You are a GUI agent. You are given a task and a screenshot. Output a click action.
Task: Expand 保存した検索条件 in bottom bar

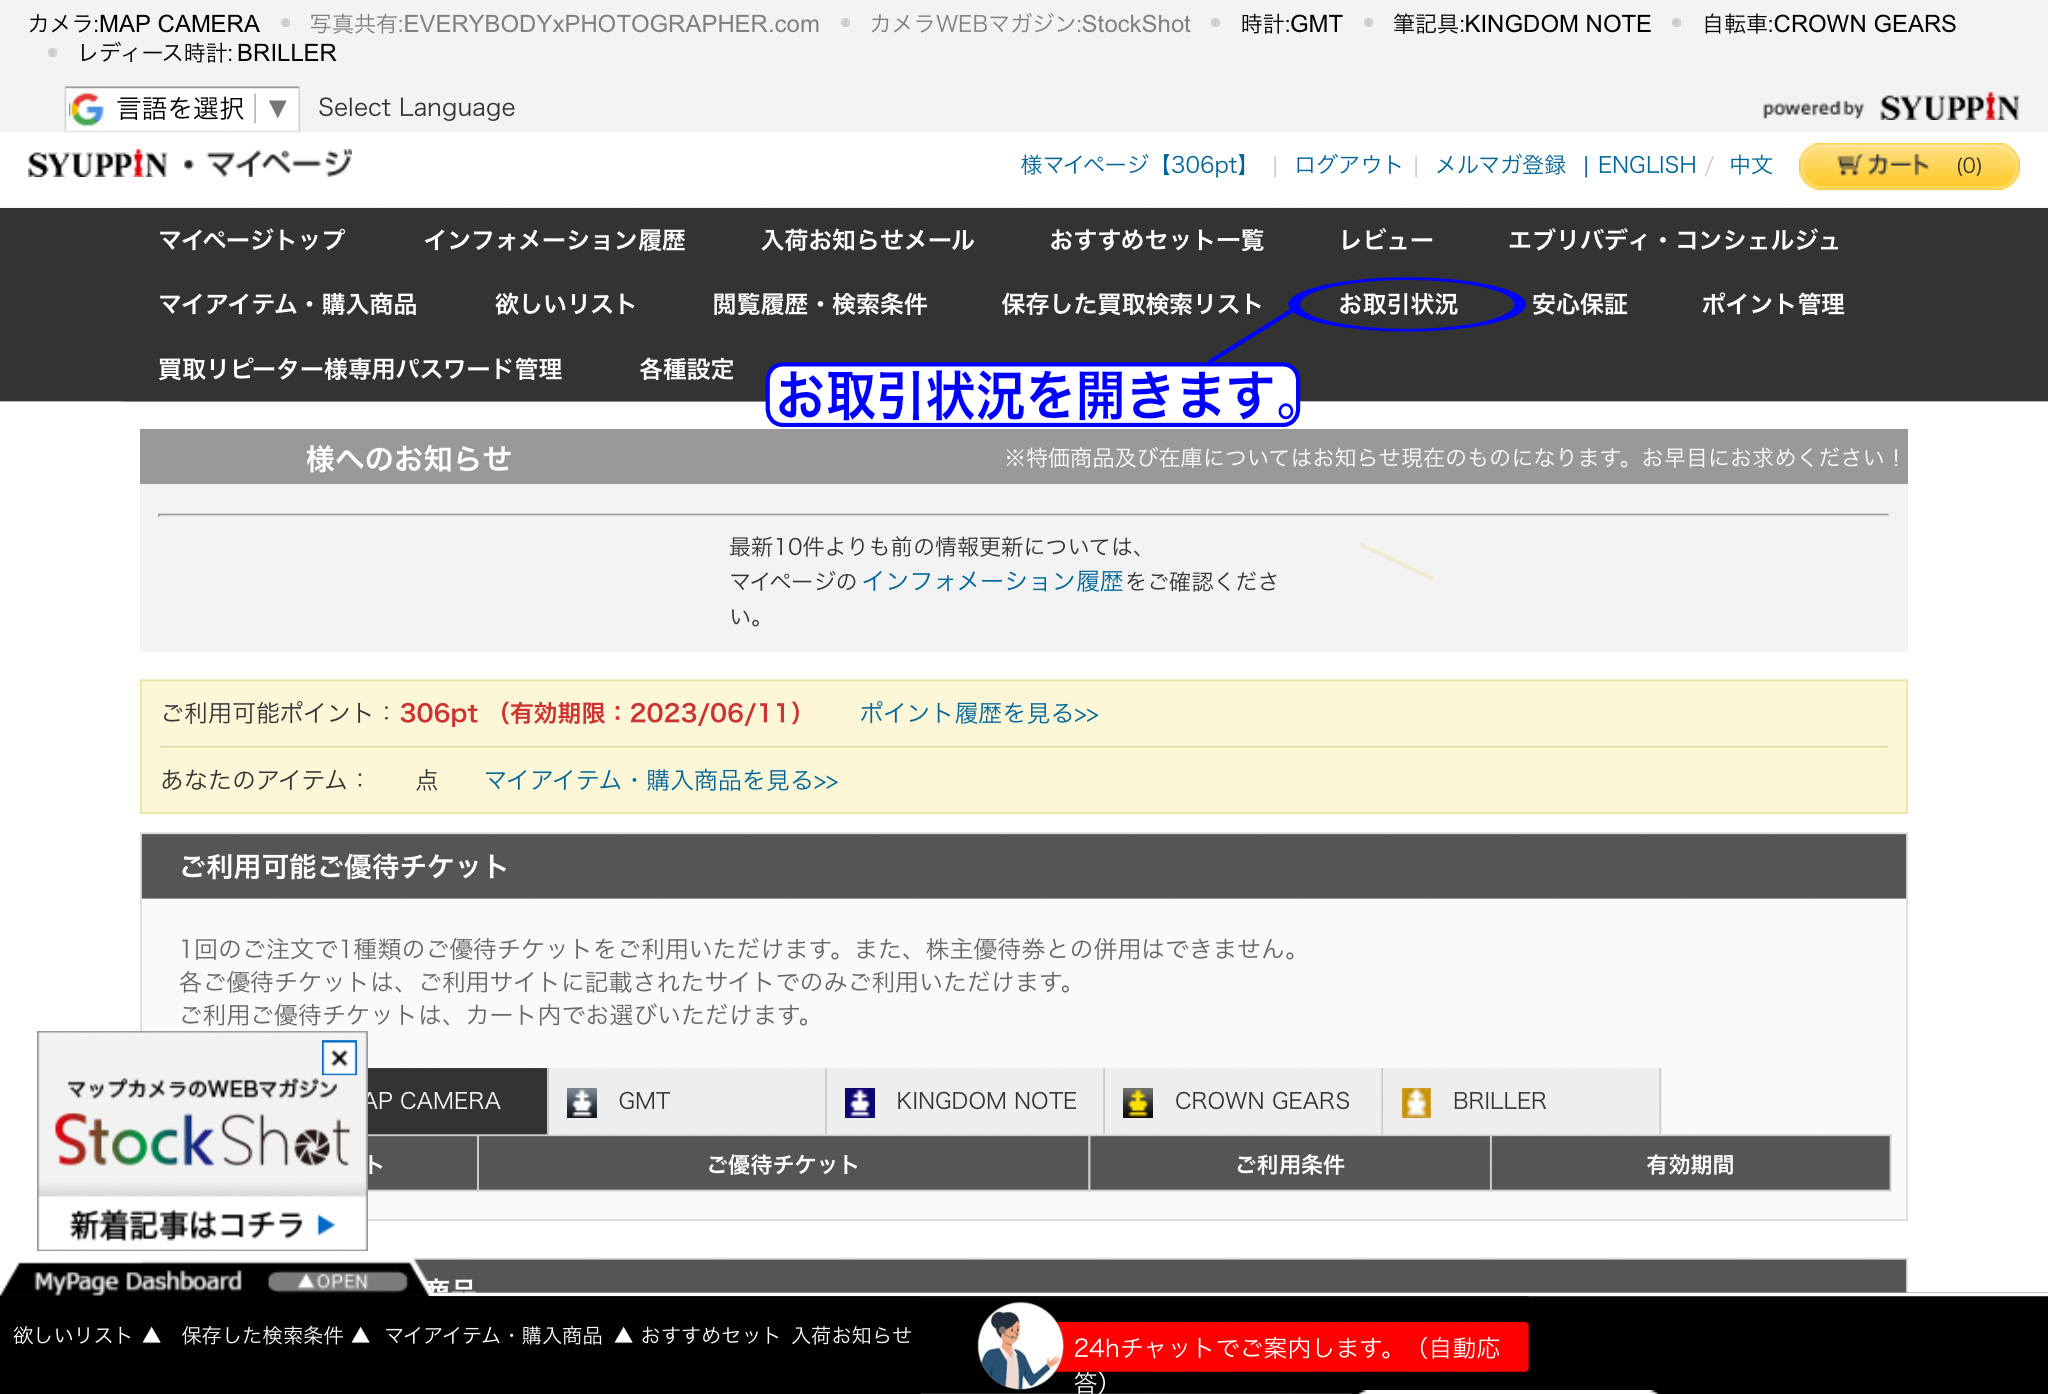276,1335
